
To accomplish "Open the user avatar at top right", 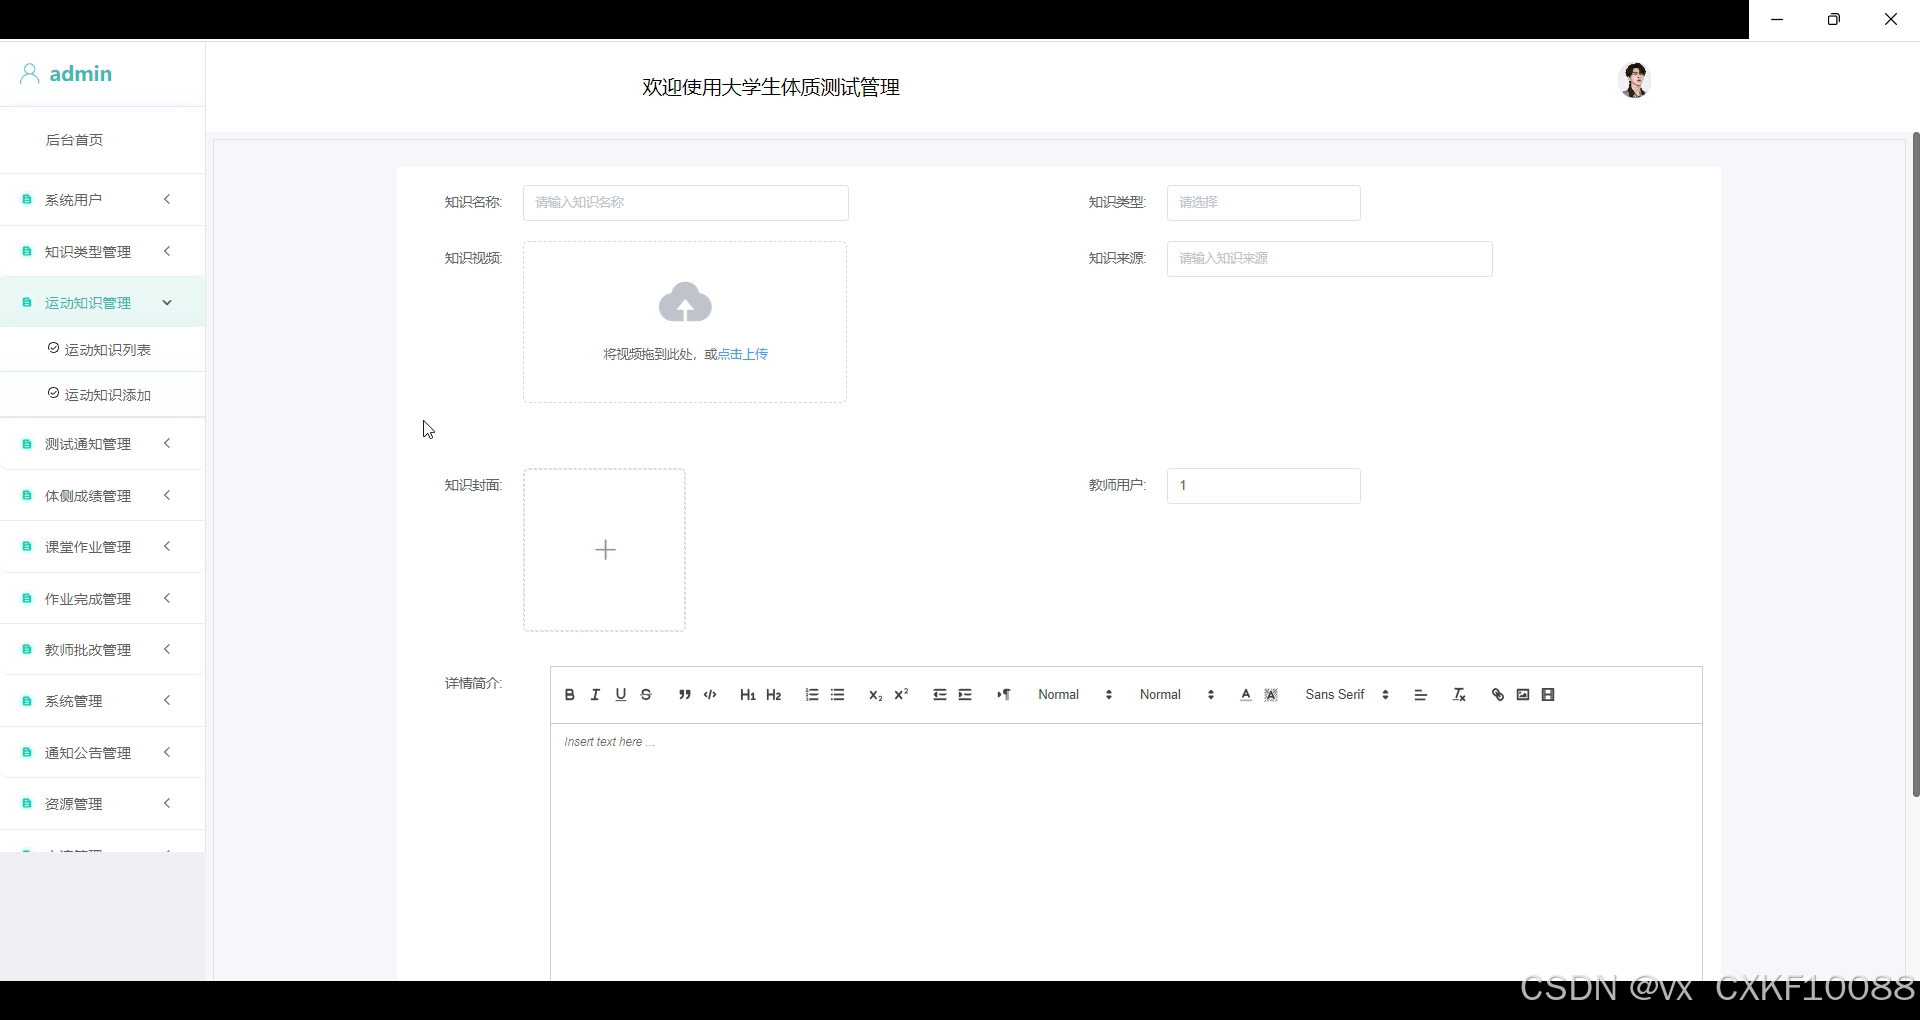I will [1634, 80].
